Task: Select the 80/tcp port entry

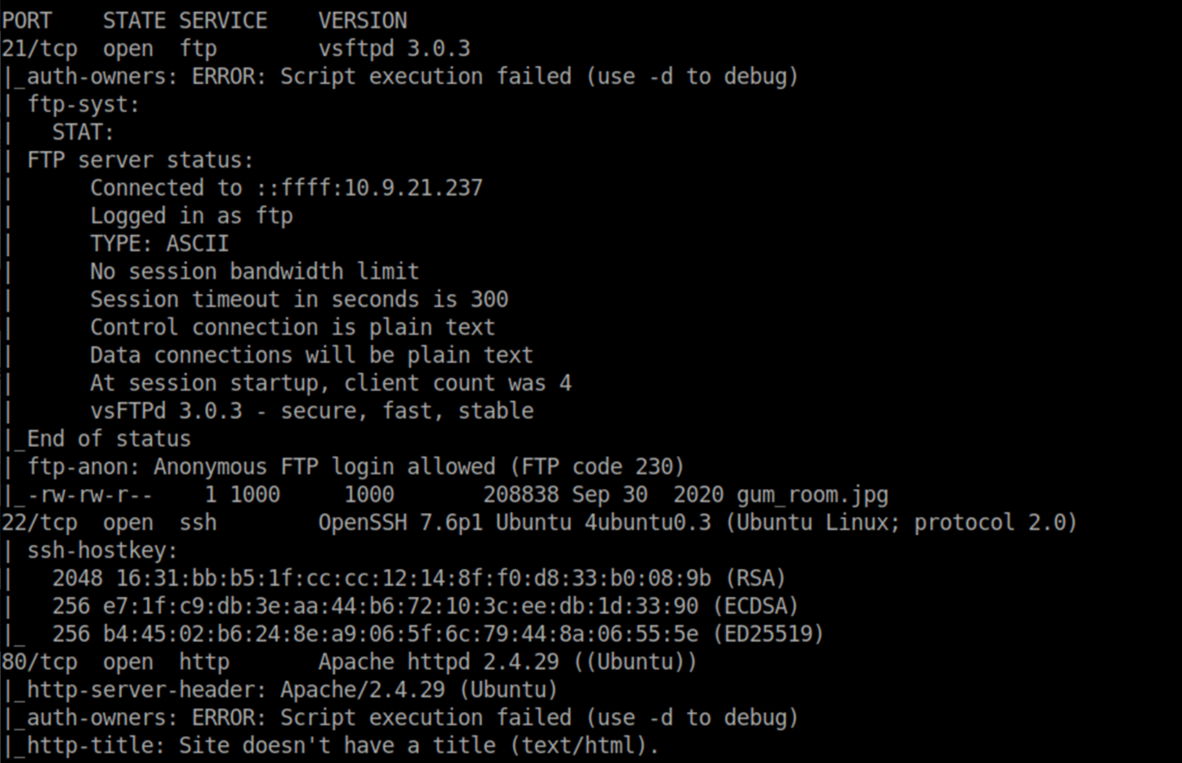Action: tap(39, 663)
